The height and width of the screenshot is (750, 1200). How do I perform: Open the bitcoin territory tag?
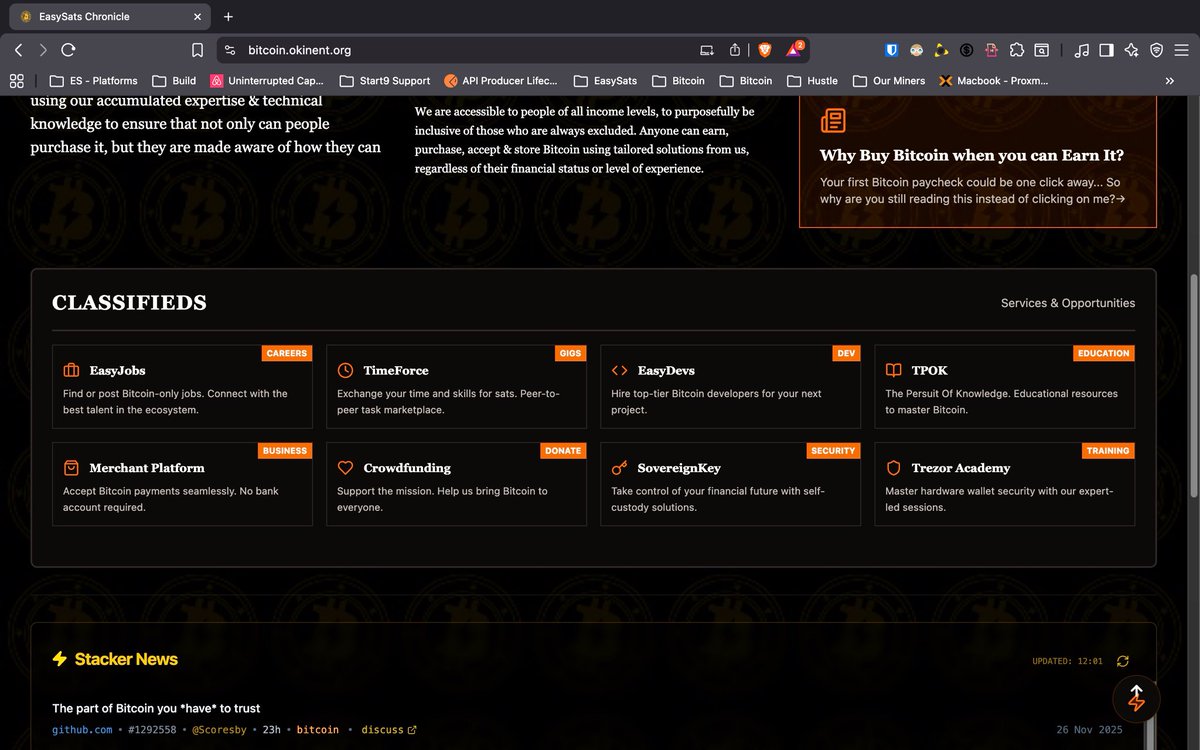point(318,730)
